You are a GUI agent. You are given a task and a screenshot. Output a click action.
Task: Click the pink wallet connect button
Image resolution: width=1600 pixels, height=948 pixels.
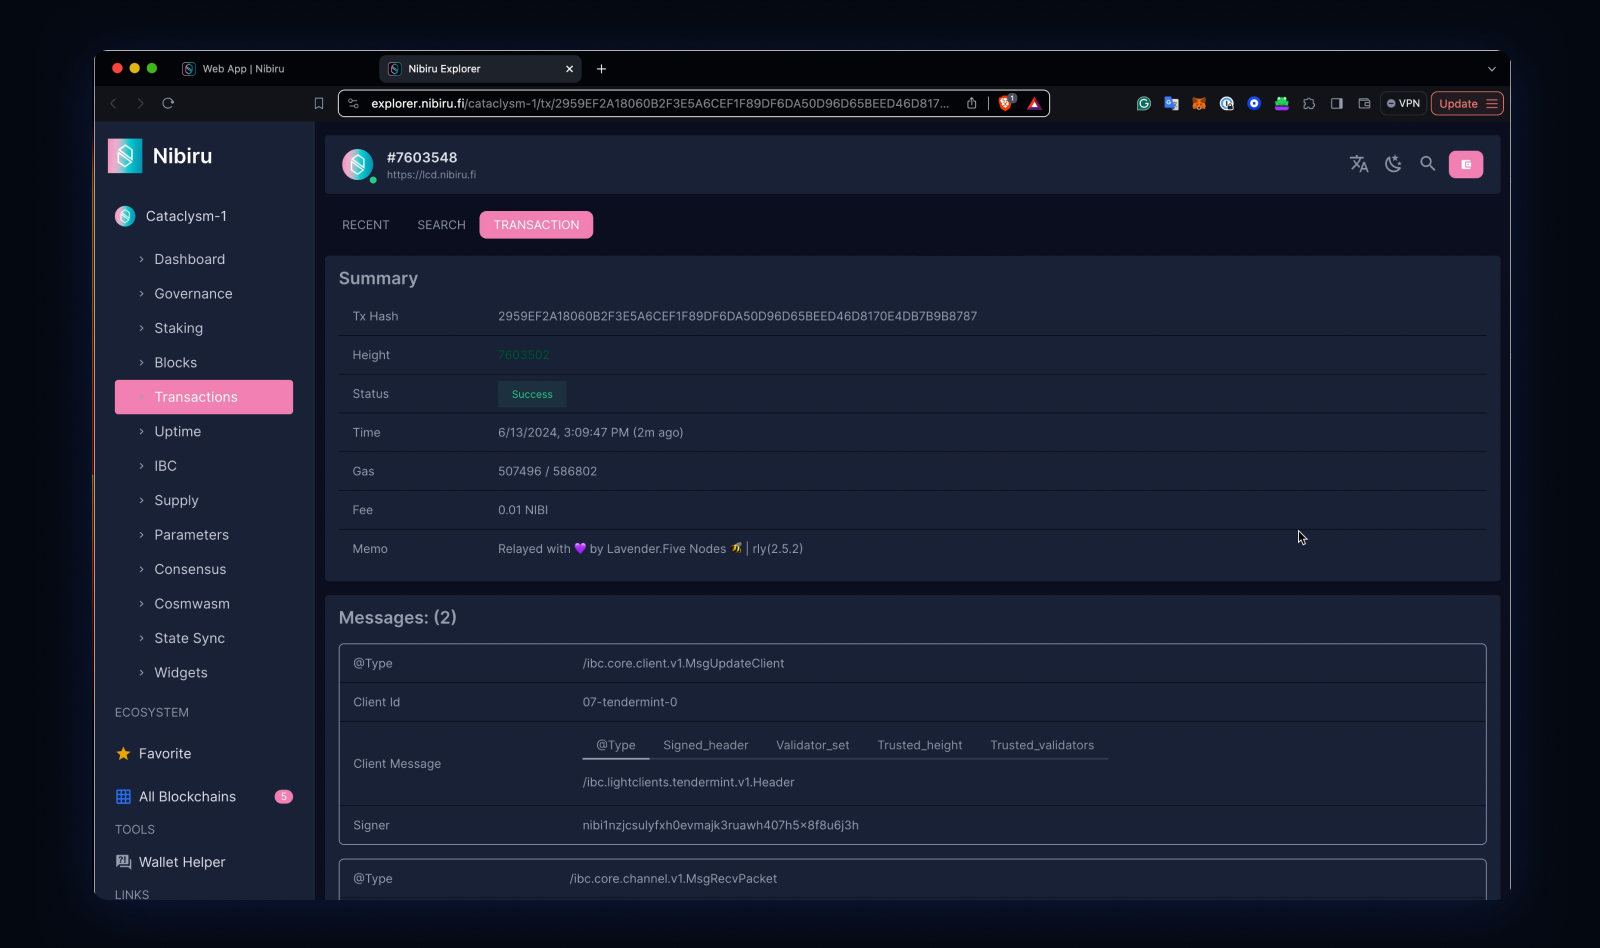[1466, 164]
